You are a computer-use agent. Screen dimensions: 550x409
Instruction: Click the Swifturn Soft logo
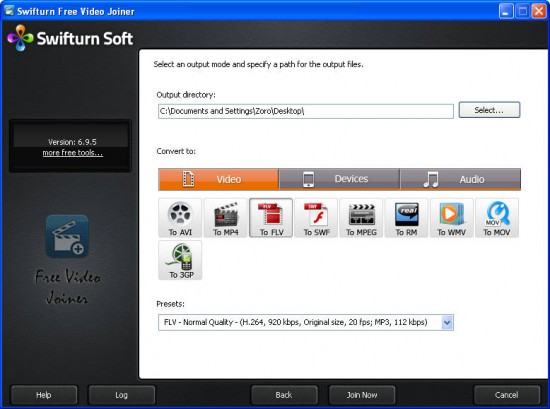pyautogui.click(x=70, y=38)
